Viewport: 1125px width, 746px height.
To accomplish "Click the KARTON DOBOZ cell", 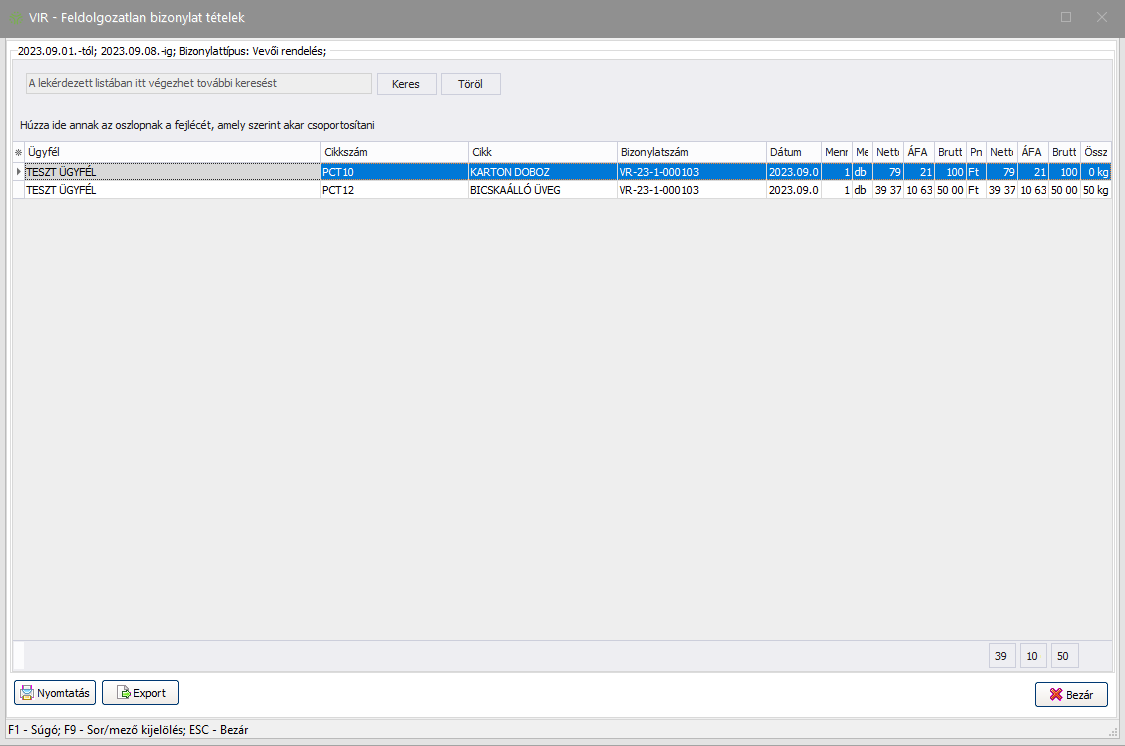I will [542, 172].
